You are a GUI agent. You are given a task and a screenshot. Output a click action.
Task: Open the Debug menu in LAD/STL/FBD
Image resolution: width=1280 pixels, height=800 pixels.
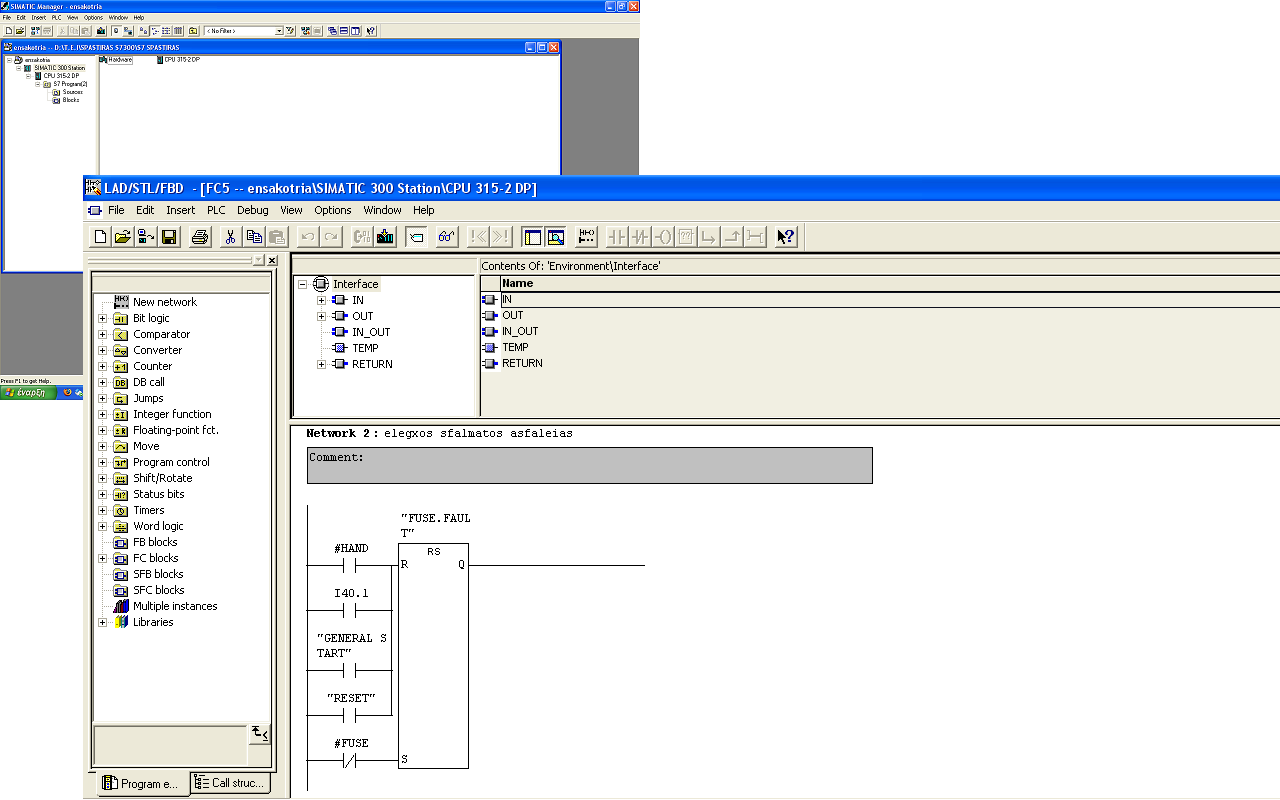click(x=253, y=210)
